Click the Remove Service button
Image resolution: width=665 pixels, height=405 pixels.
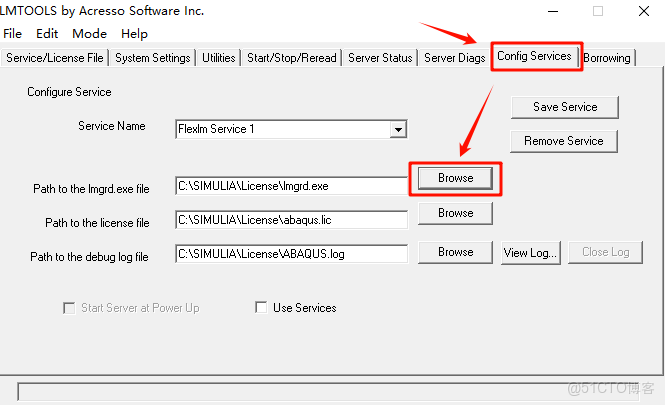tap(564, 141)
